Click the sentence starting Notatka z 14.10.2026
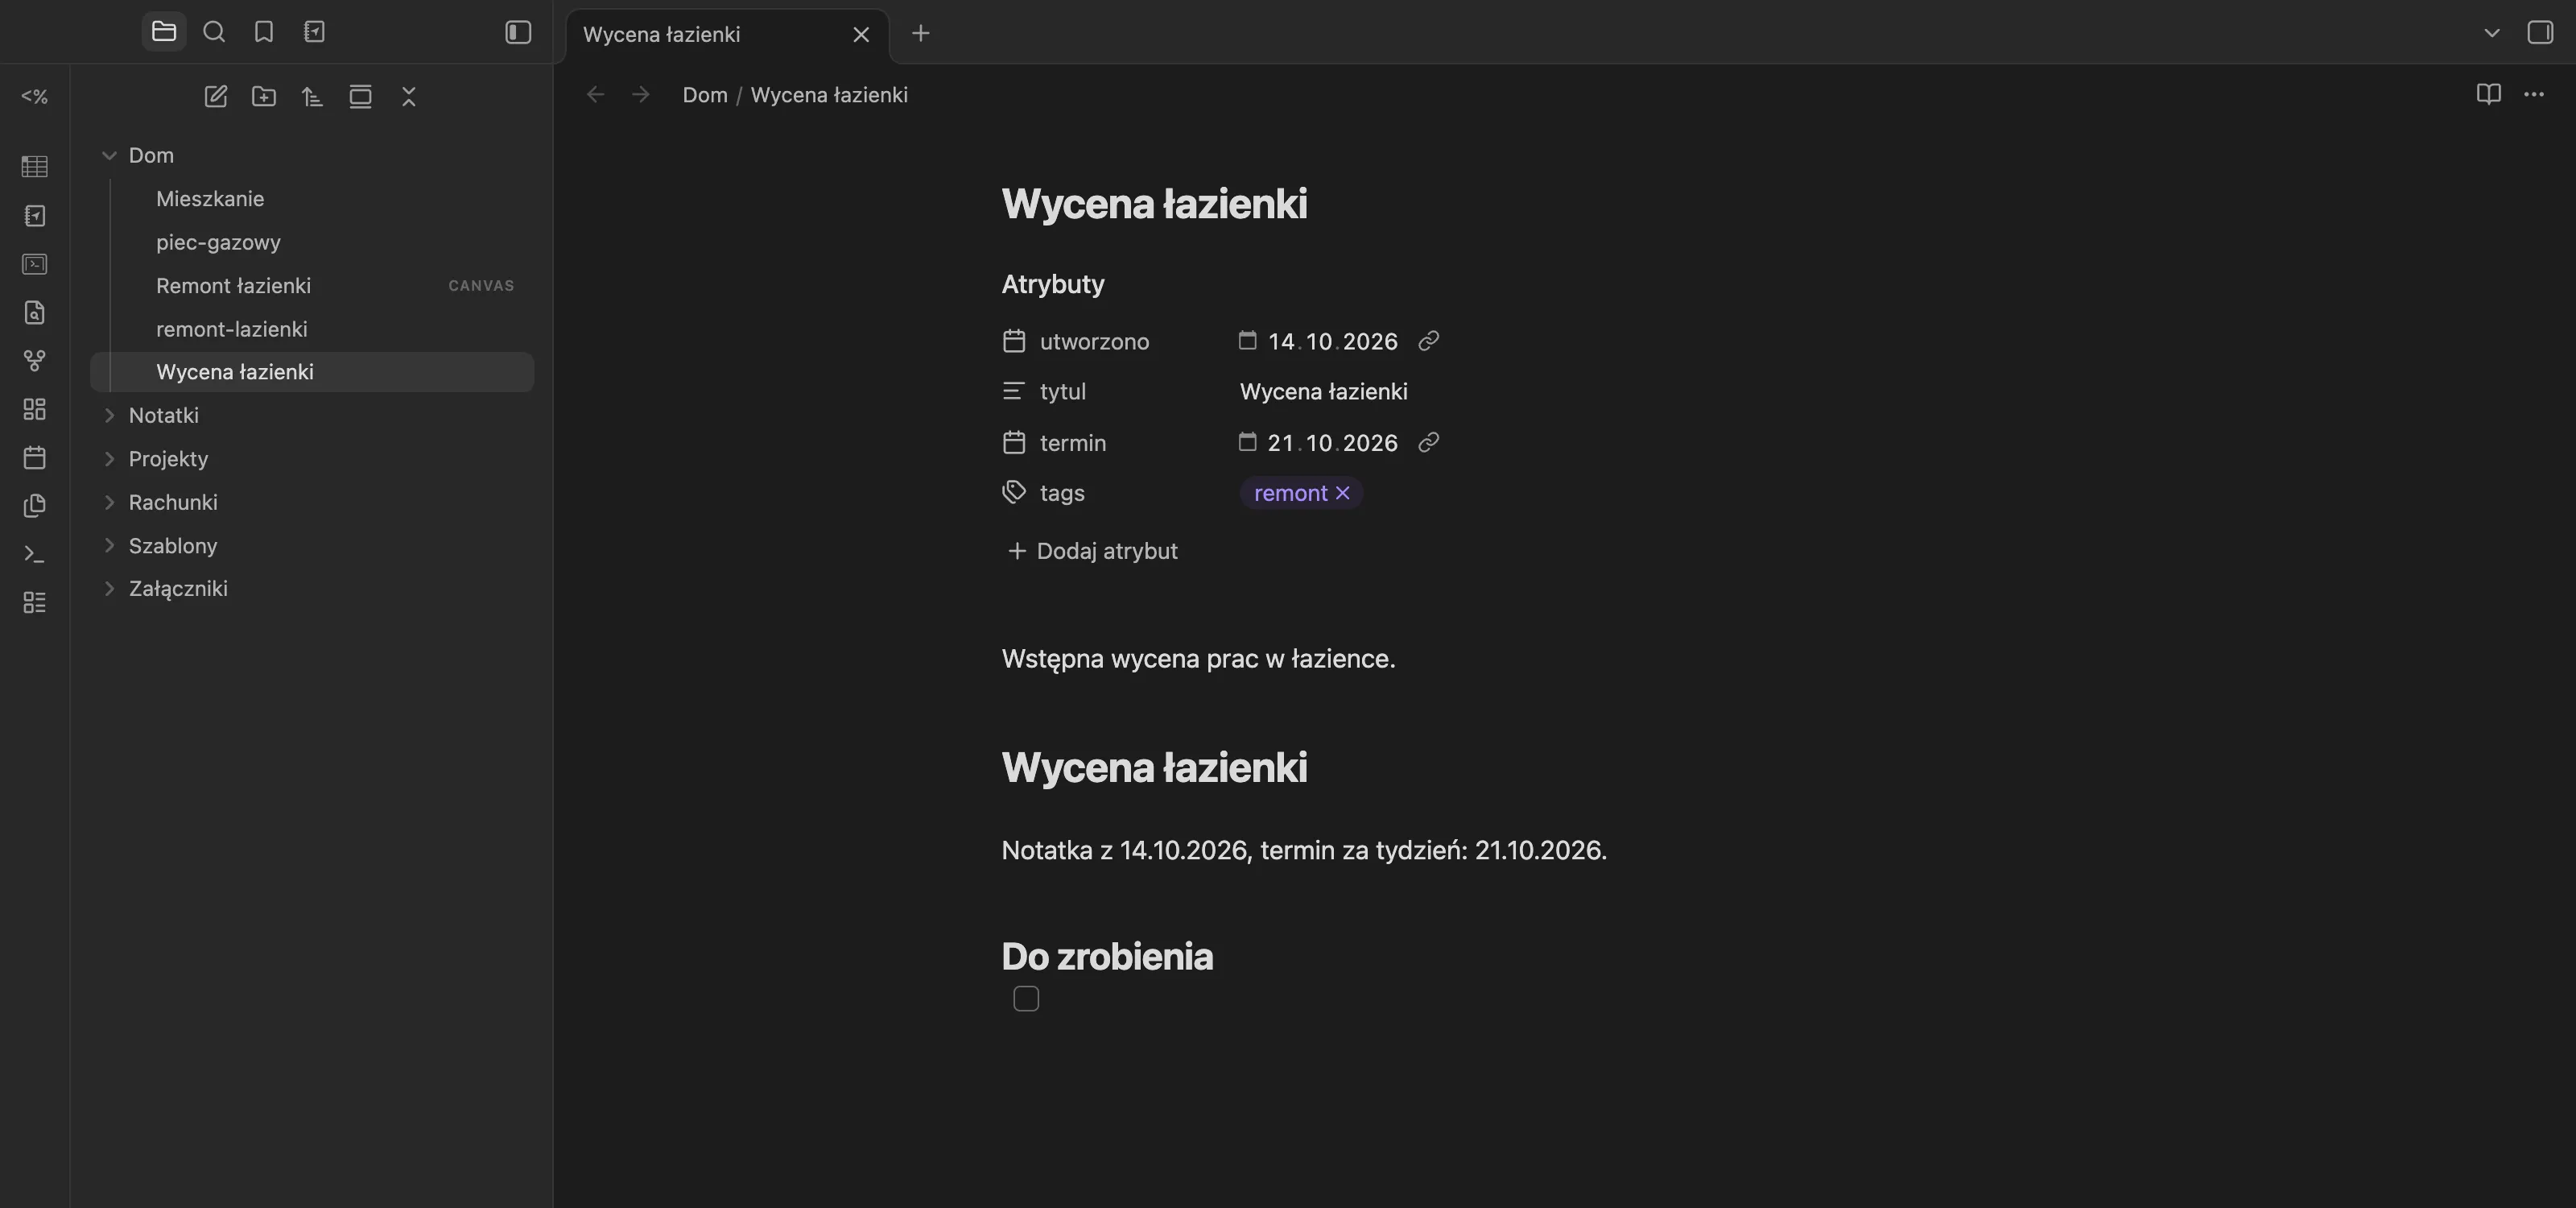The width and height of the screenshot is (2576, 1208). (1304, 850)
